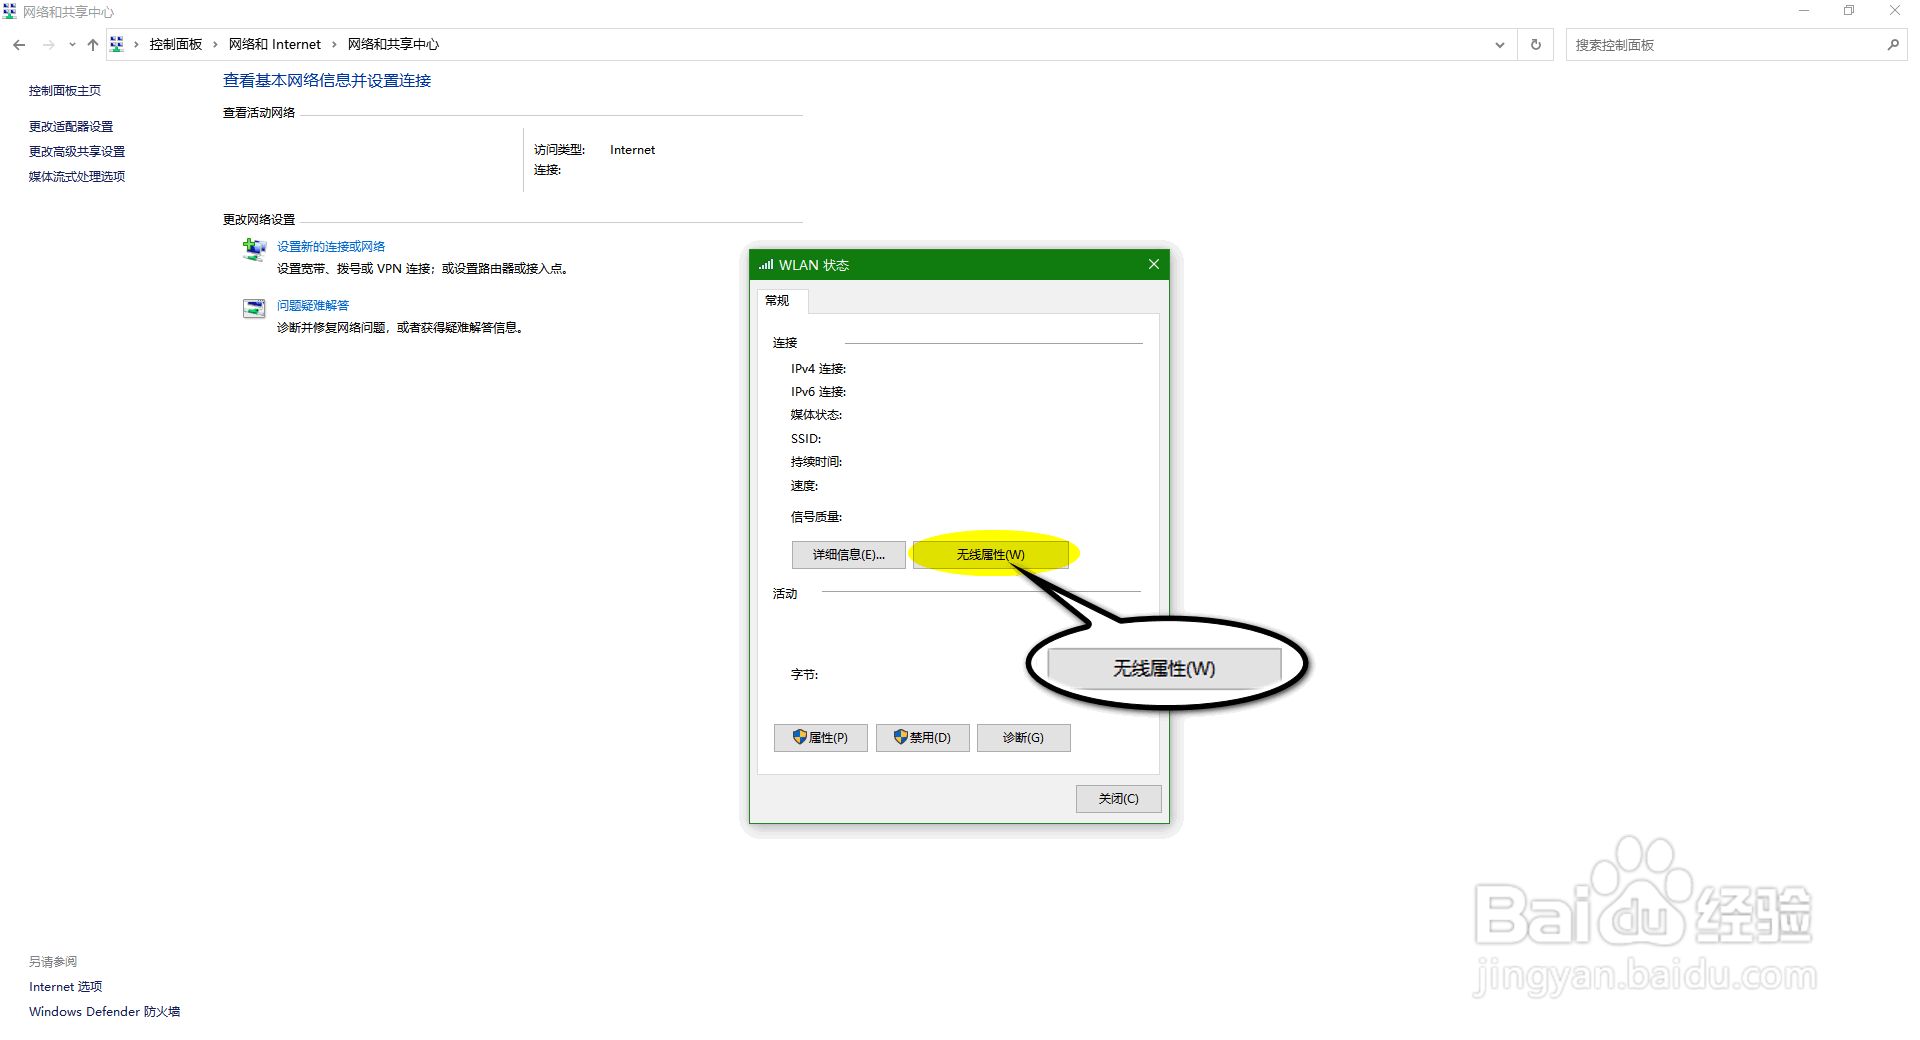Click the network center window title icon
Viewport: 1920px width, 1040px height.
pyautogui.click(x=9, y=11)
